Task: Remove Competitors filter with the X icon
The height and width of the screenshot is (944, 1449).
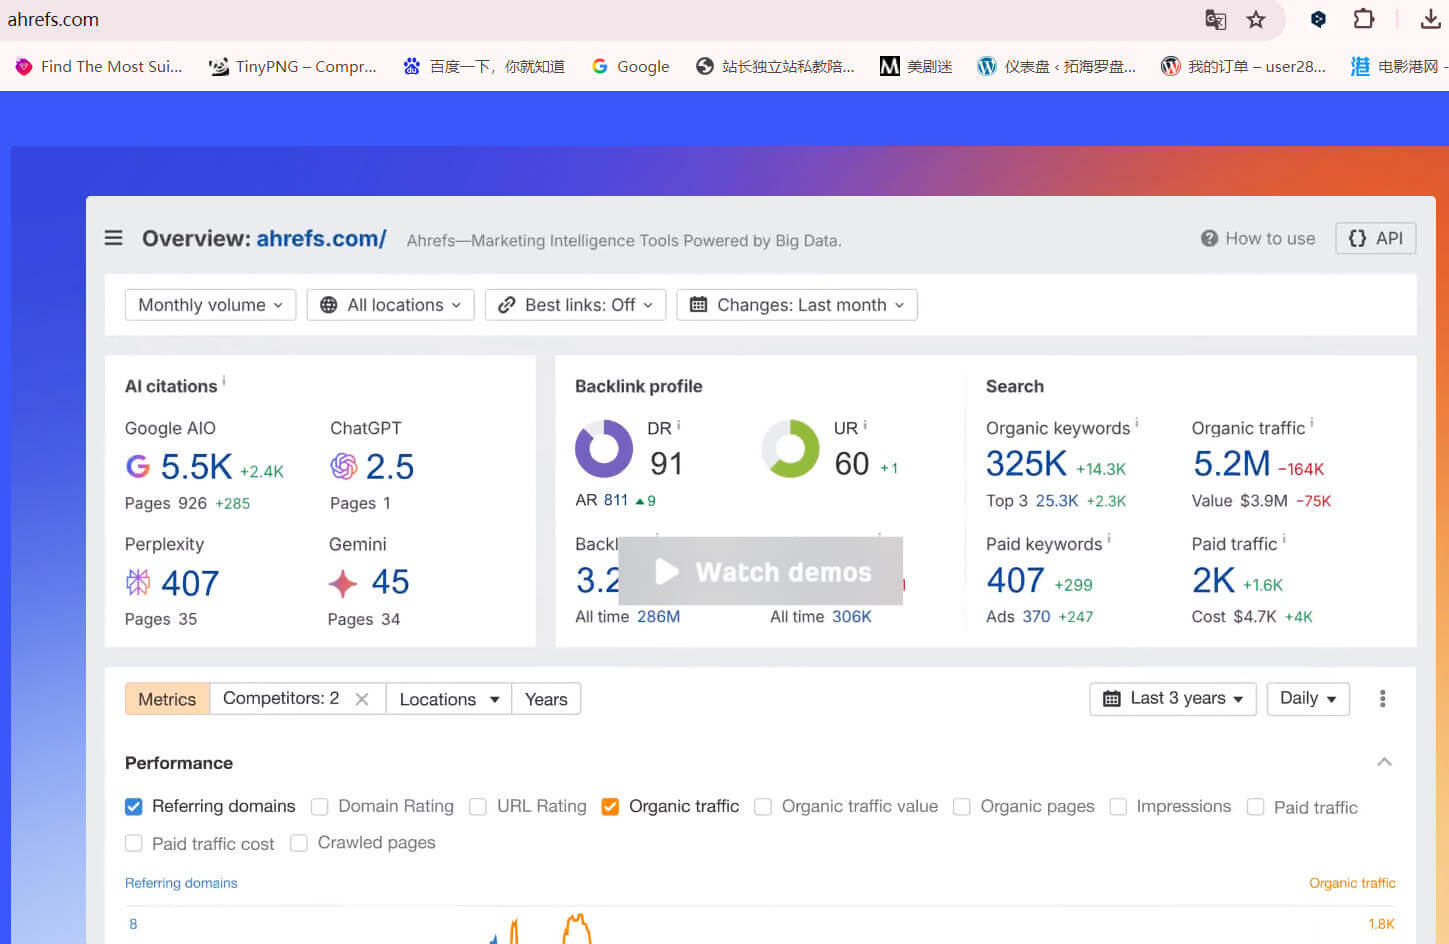Action: tap(362, 699)
